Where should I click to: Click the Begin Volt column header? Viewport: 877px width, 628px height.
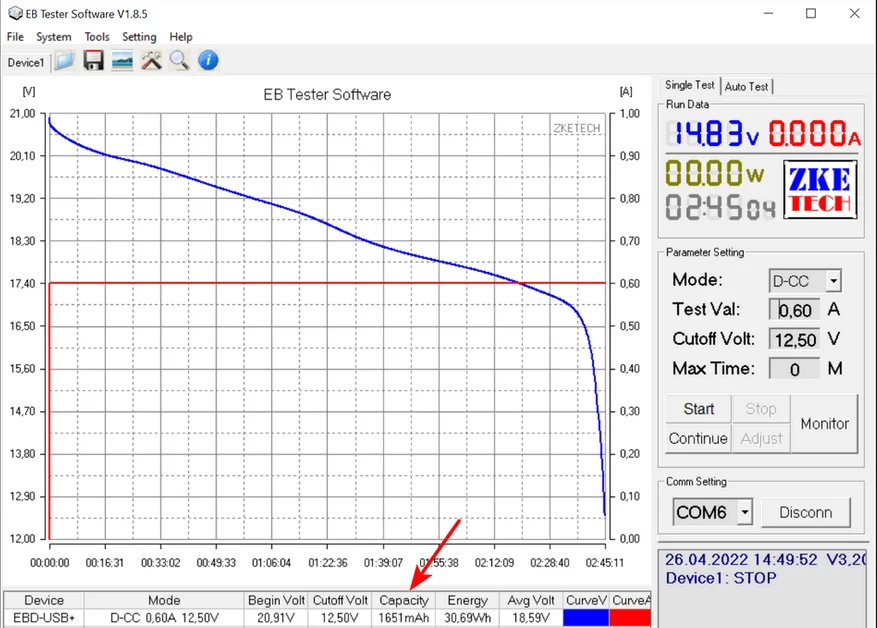pos(276,601)
